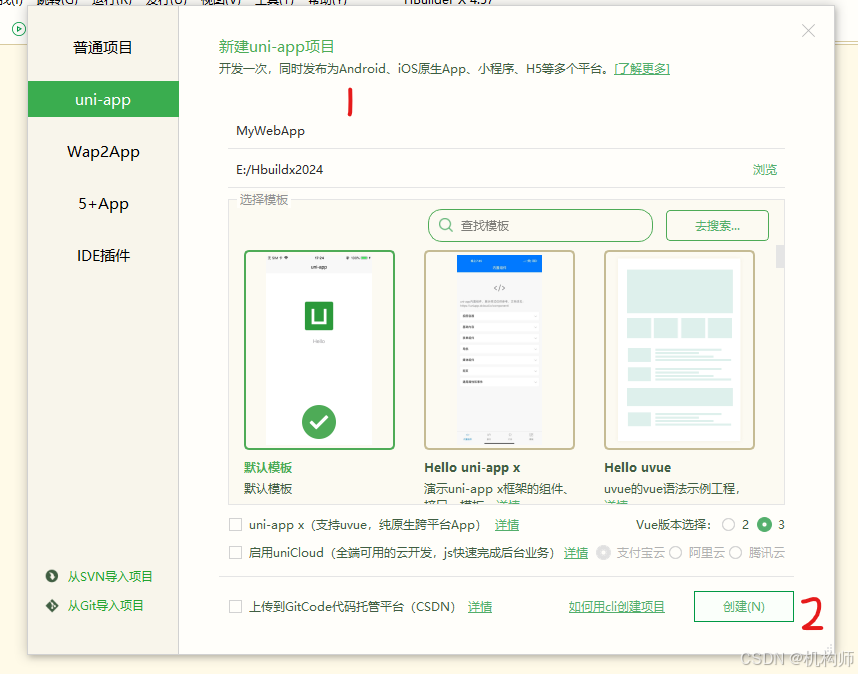Select the 支付宝云 radio button

(x=604, y=553)
